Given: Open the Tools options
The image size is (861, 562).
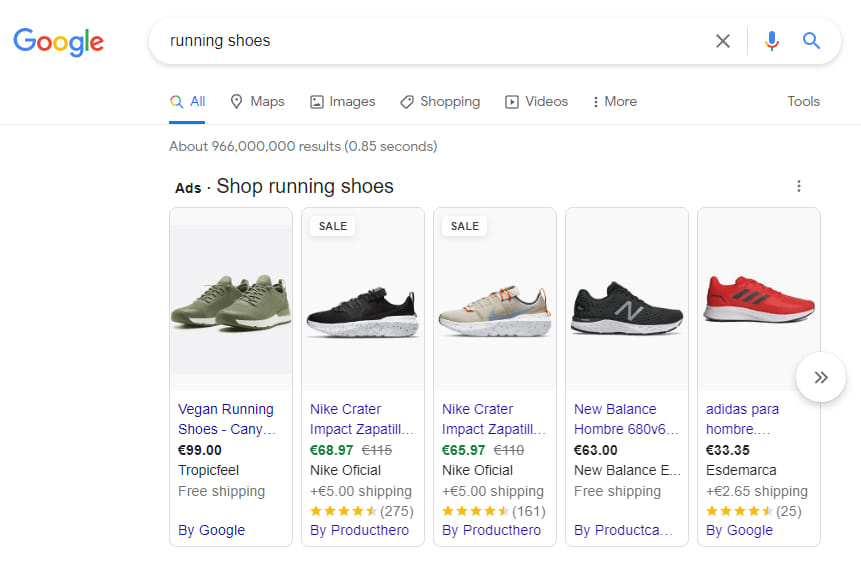Looking at the screenshot, I should (x=803, y=102).
